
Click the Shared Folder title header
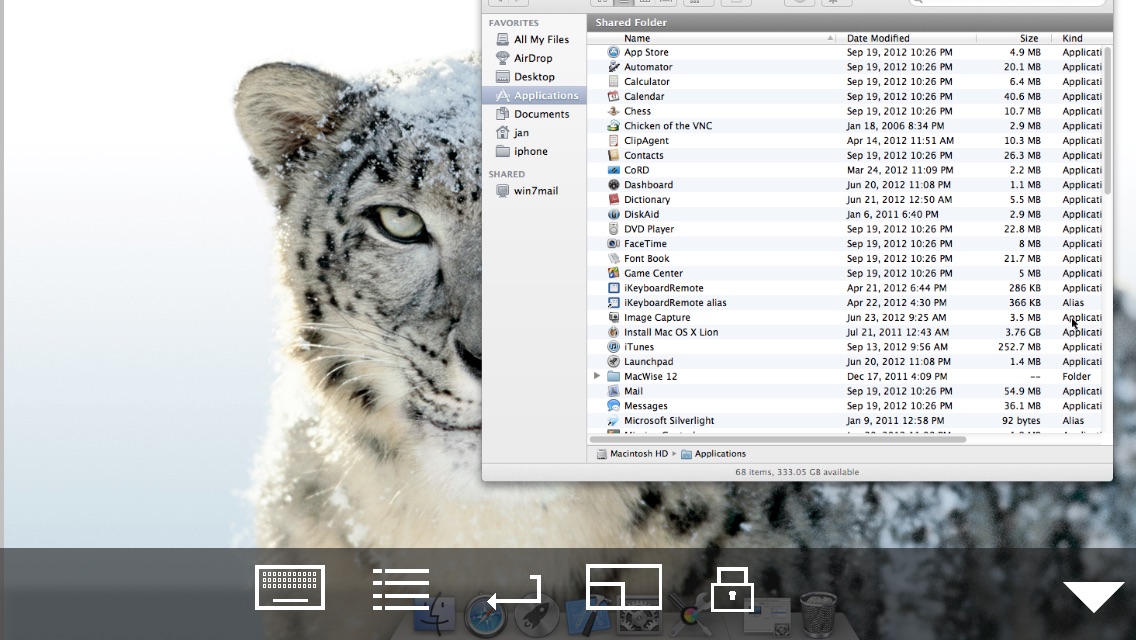click(631, 22)
